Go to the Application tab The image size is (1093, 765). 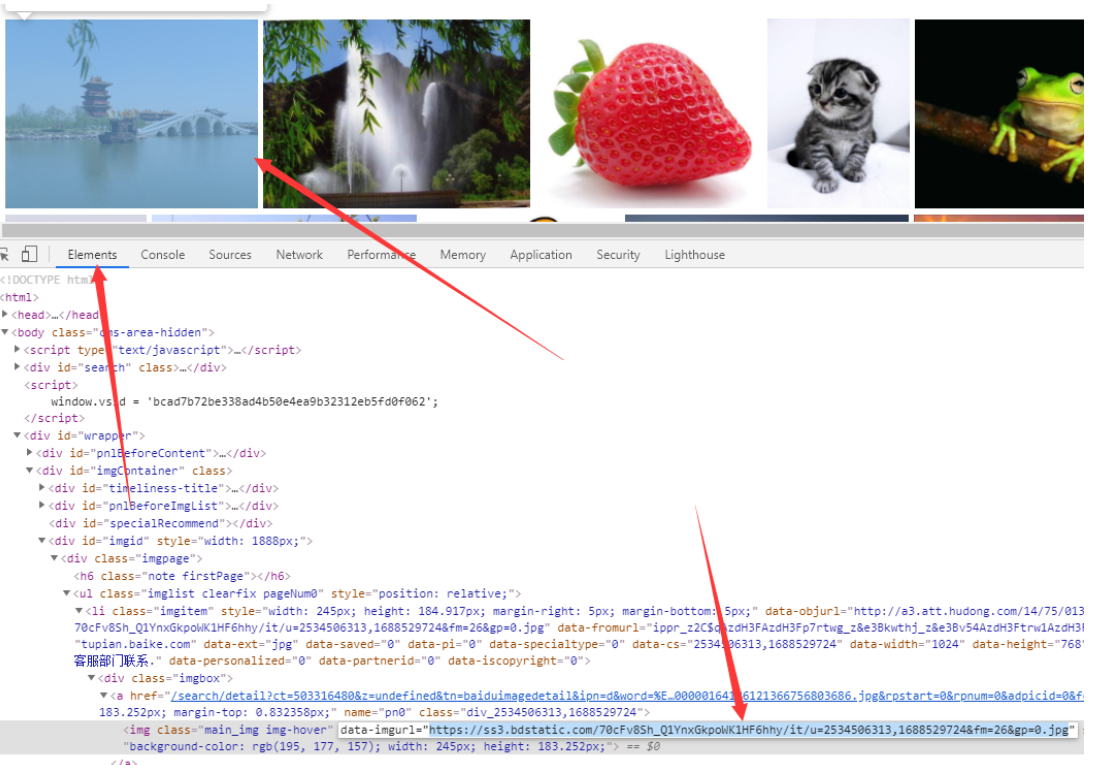coord(540,255)
